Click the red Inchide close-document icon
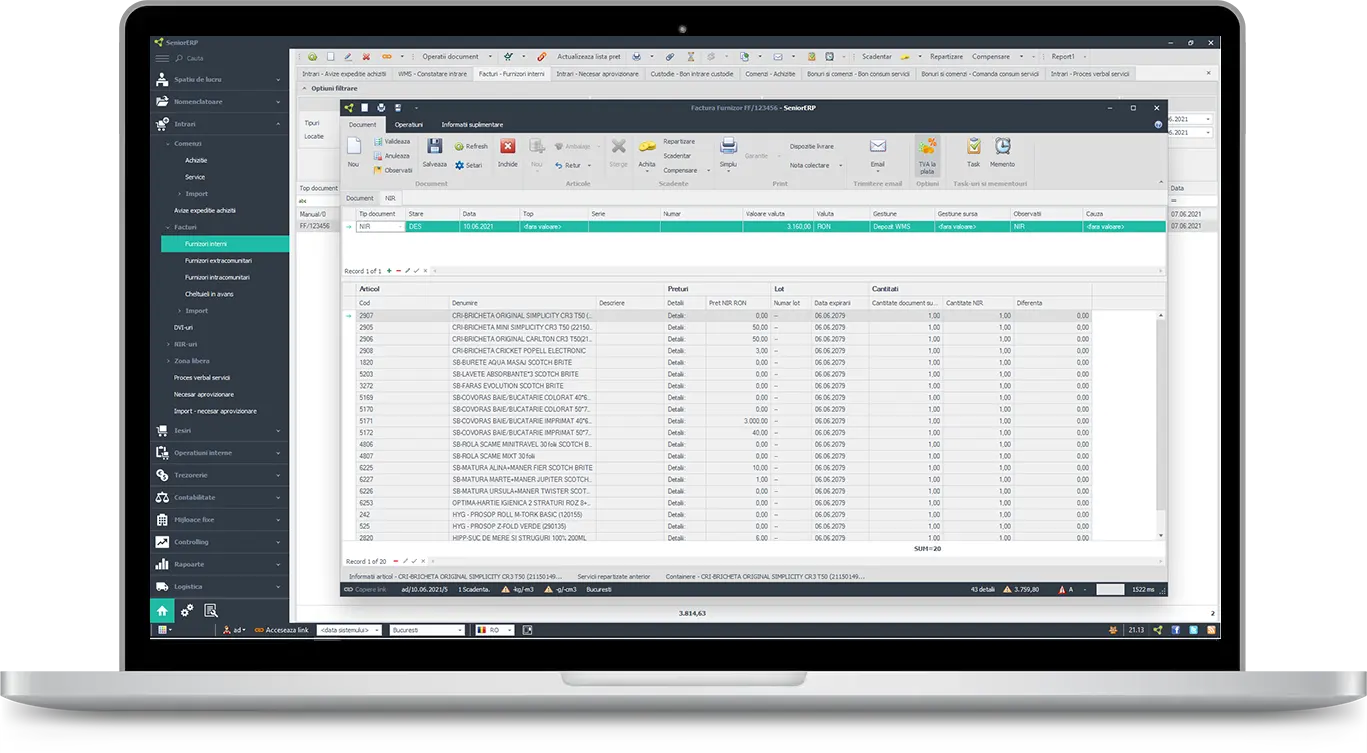This screenshot has height=753, width=1367. pos(508,146)
